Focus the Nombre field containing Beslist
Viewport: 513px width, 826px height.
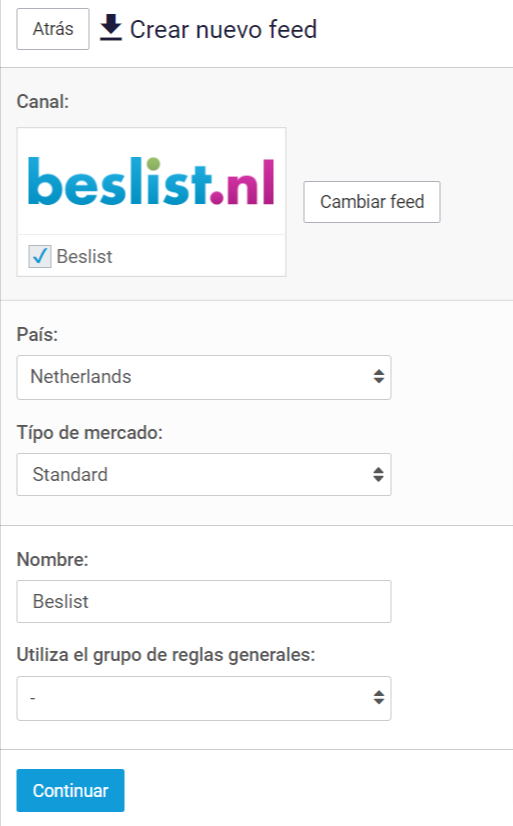coord(204,602)
